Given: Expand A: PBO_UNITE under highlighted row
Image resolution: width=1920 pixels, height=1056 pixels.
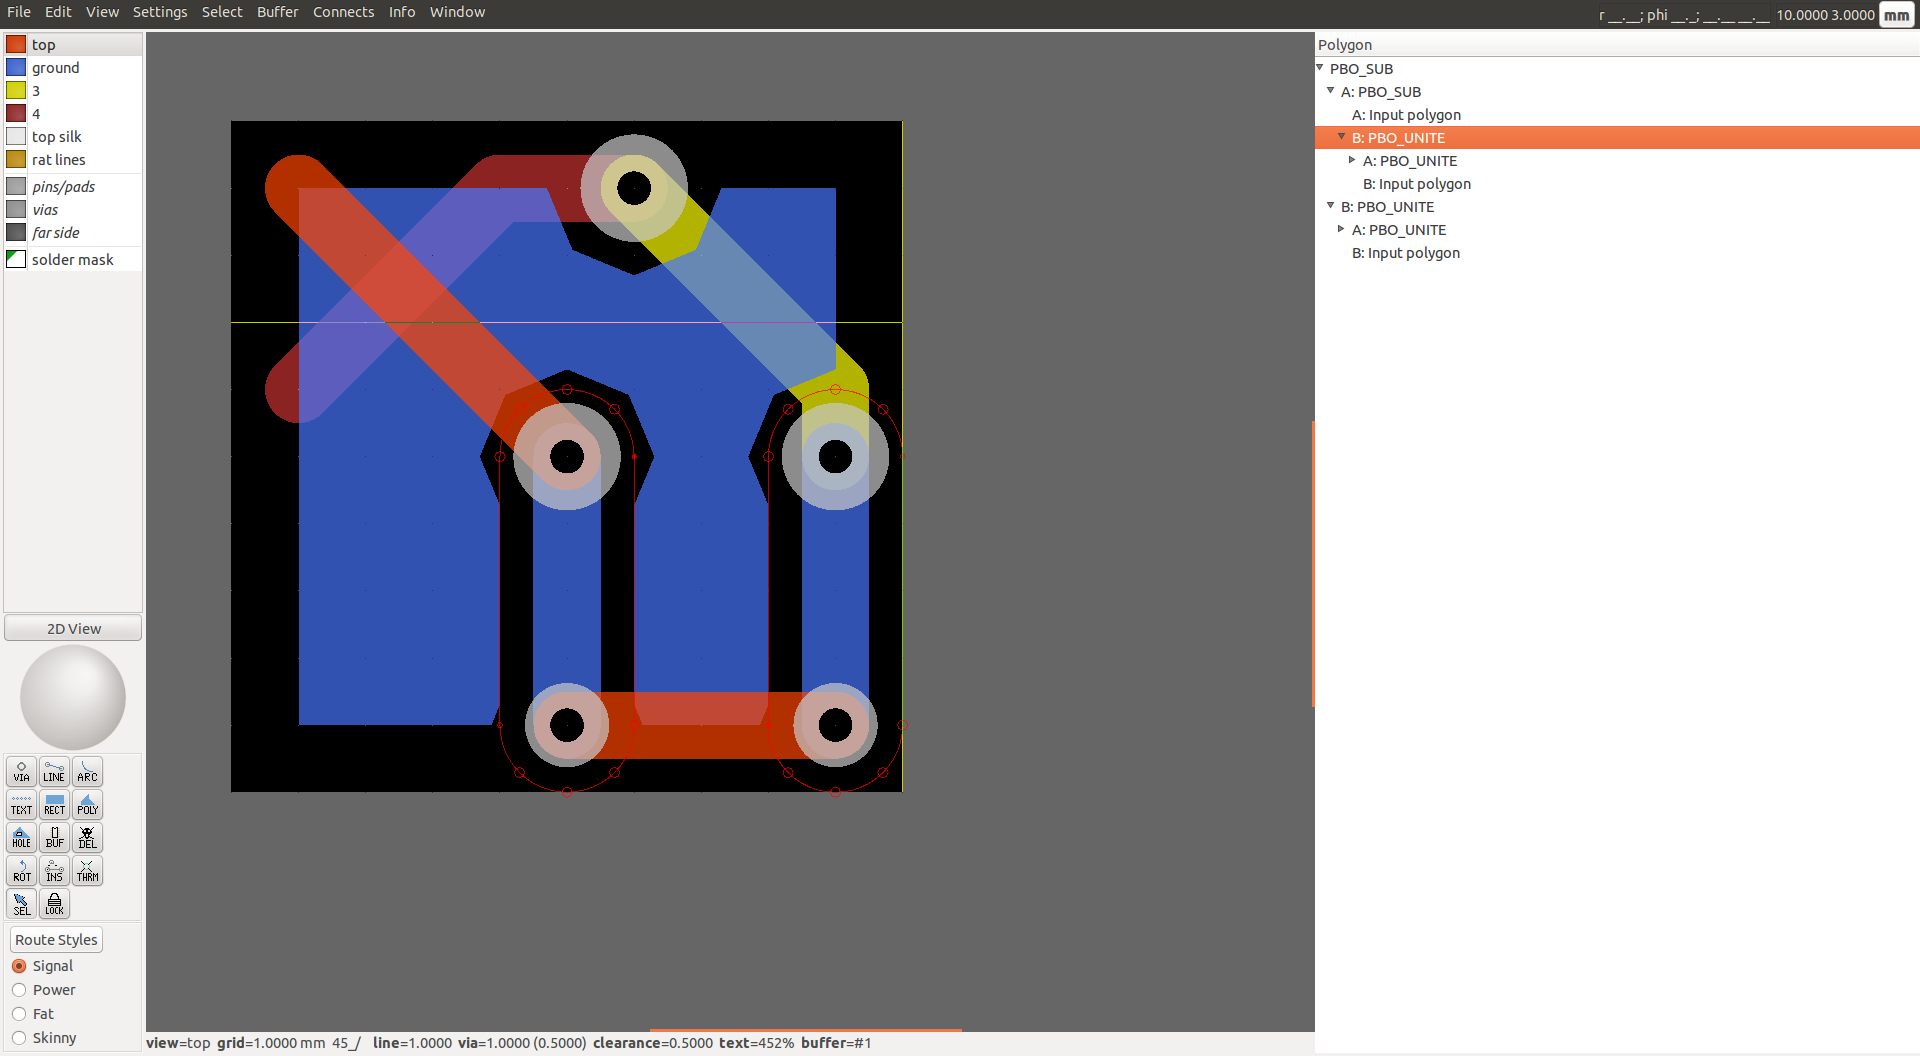Looking at the screenshot, I should pyautogui.click(x=1352, y=160).
